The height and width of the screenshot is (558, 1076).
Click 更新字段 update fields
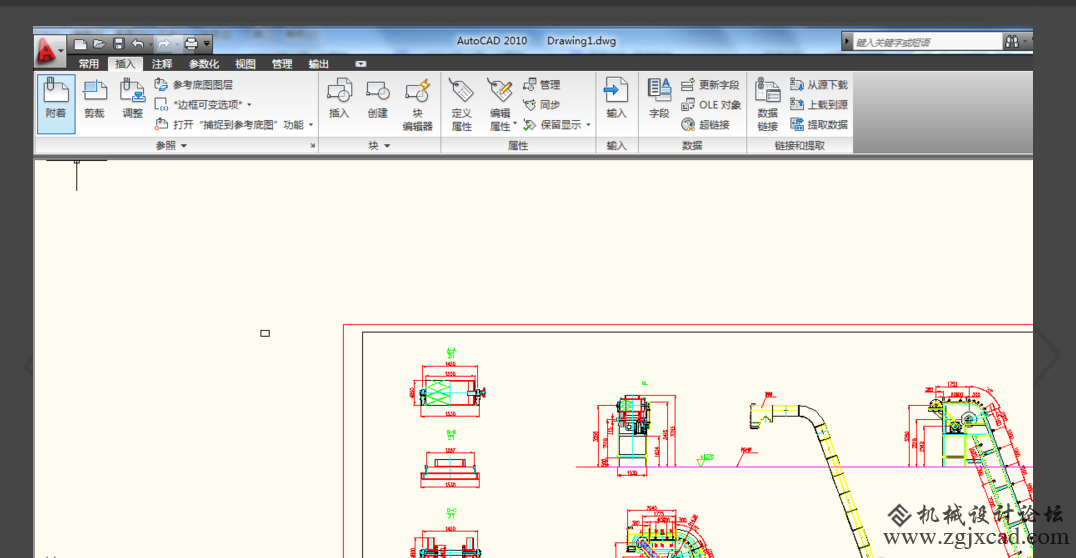click(710, 84)
